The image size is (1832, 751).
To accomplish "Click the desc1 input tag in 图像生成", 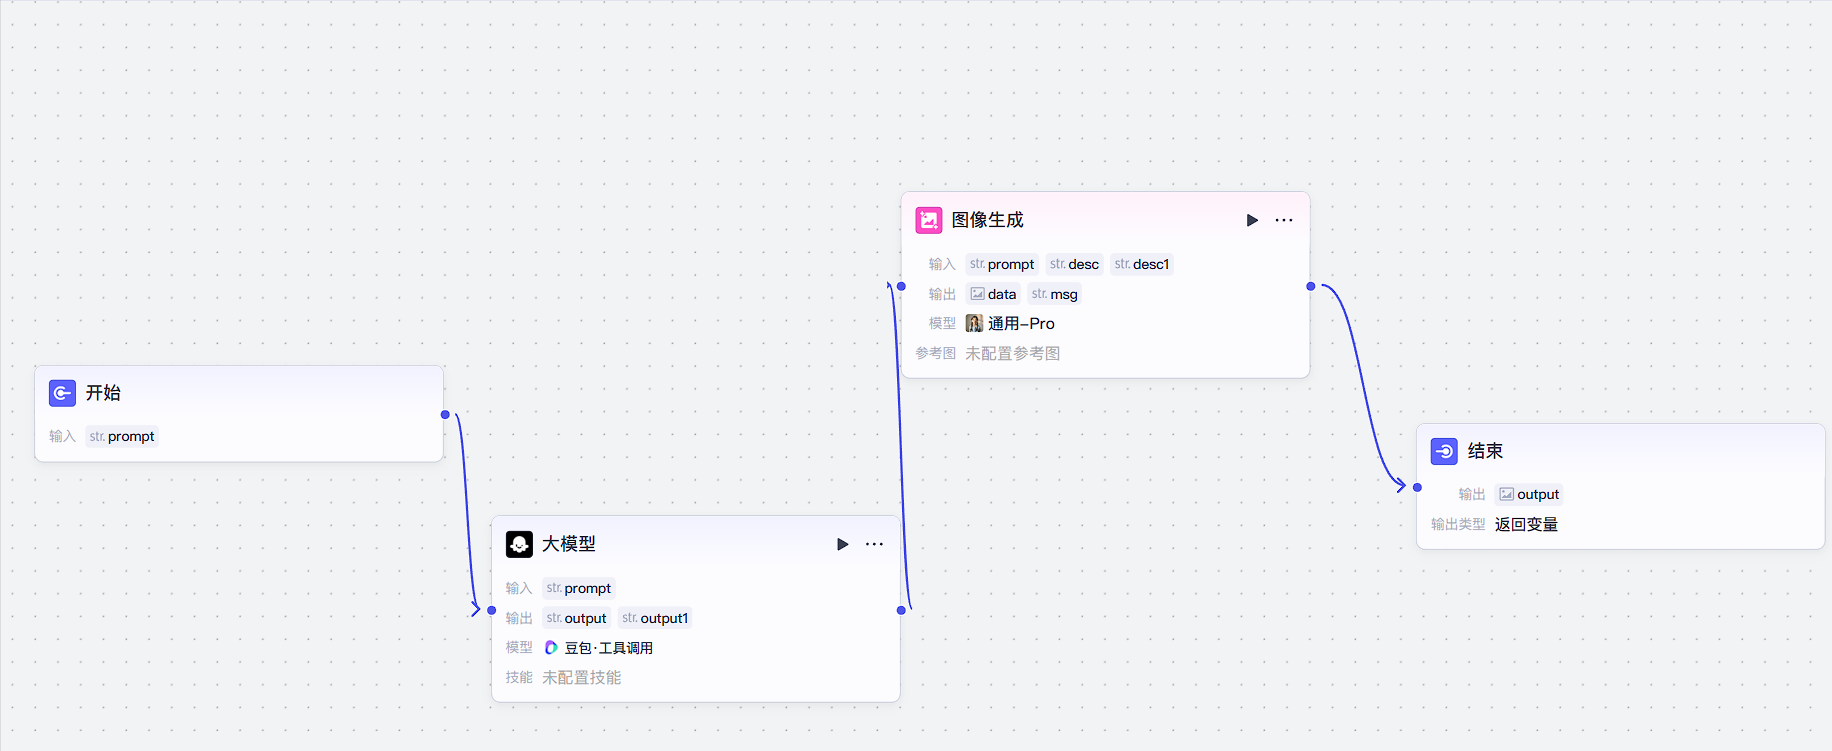I will click(1142, 264).
